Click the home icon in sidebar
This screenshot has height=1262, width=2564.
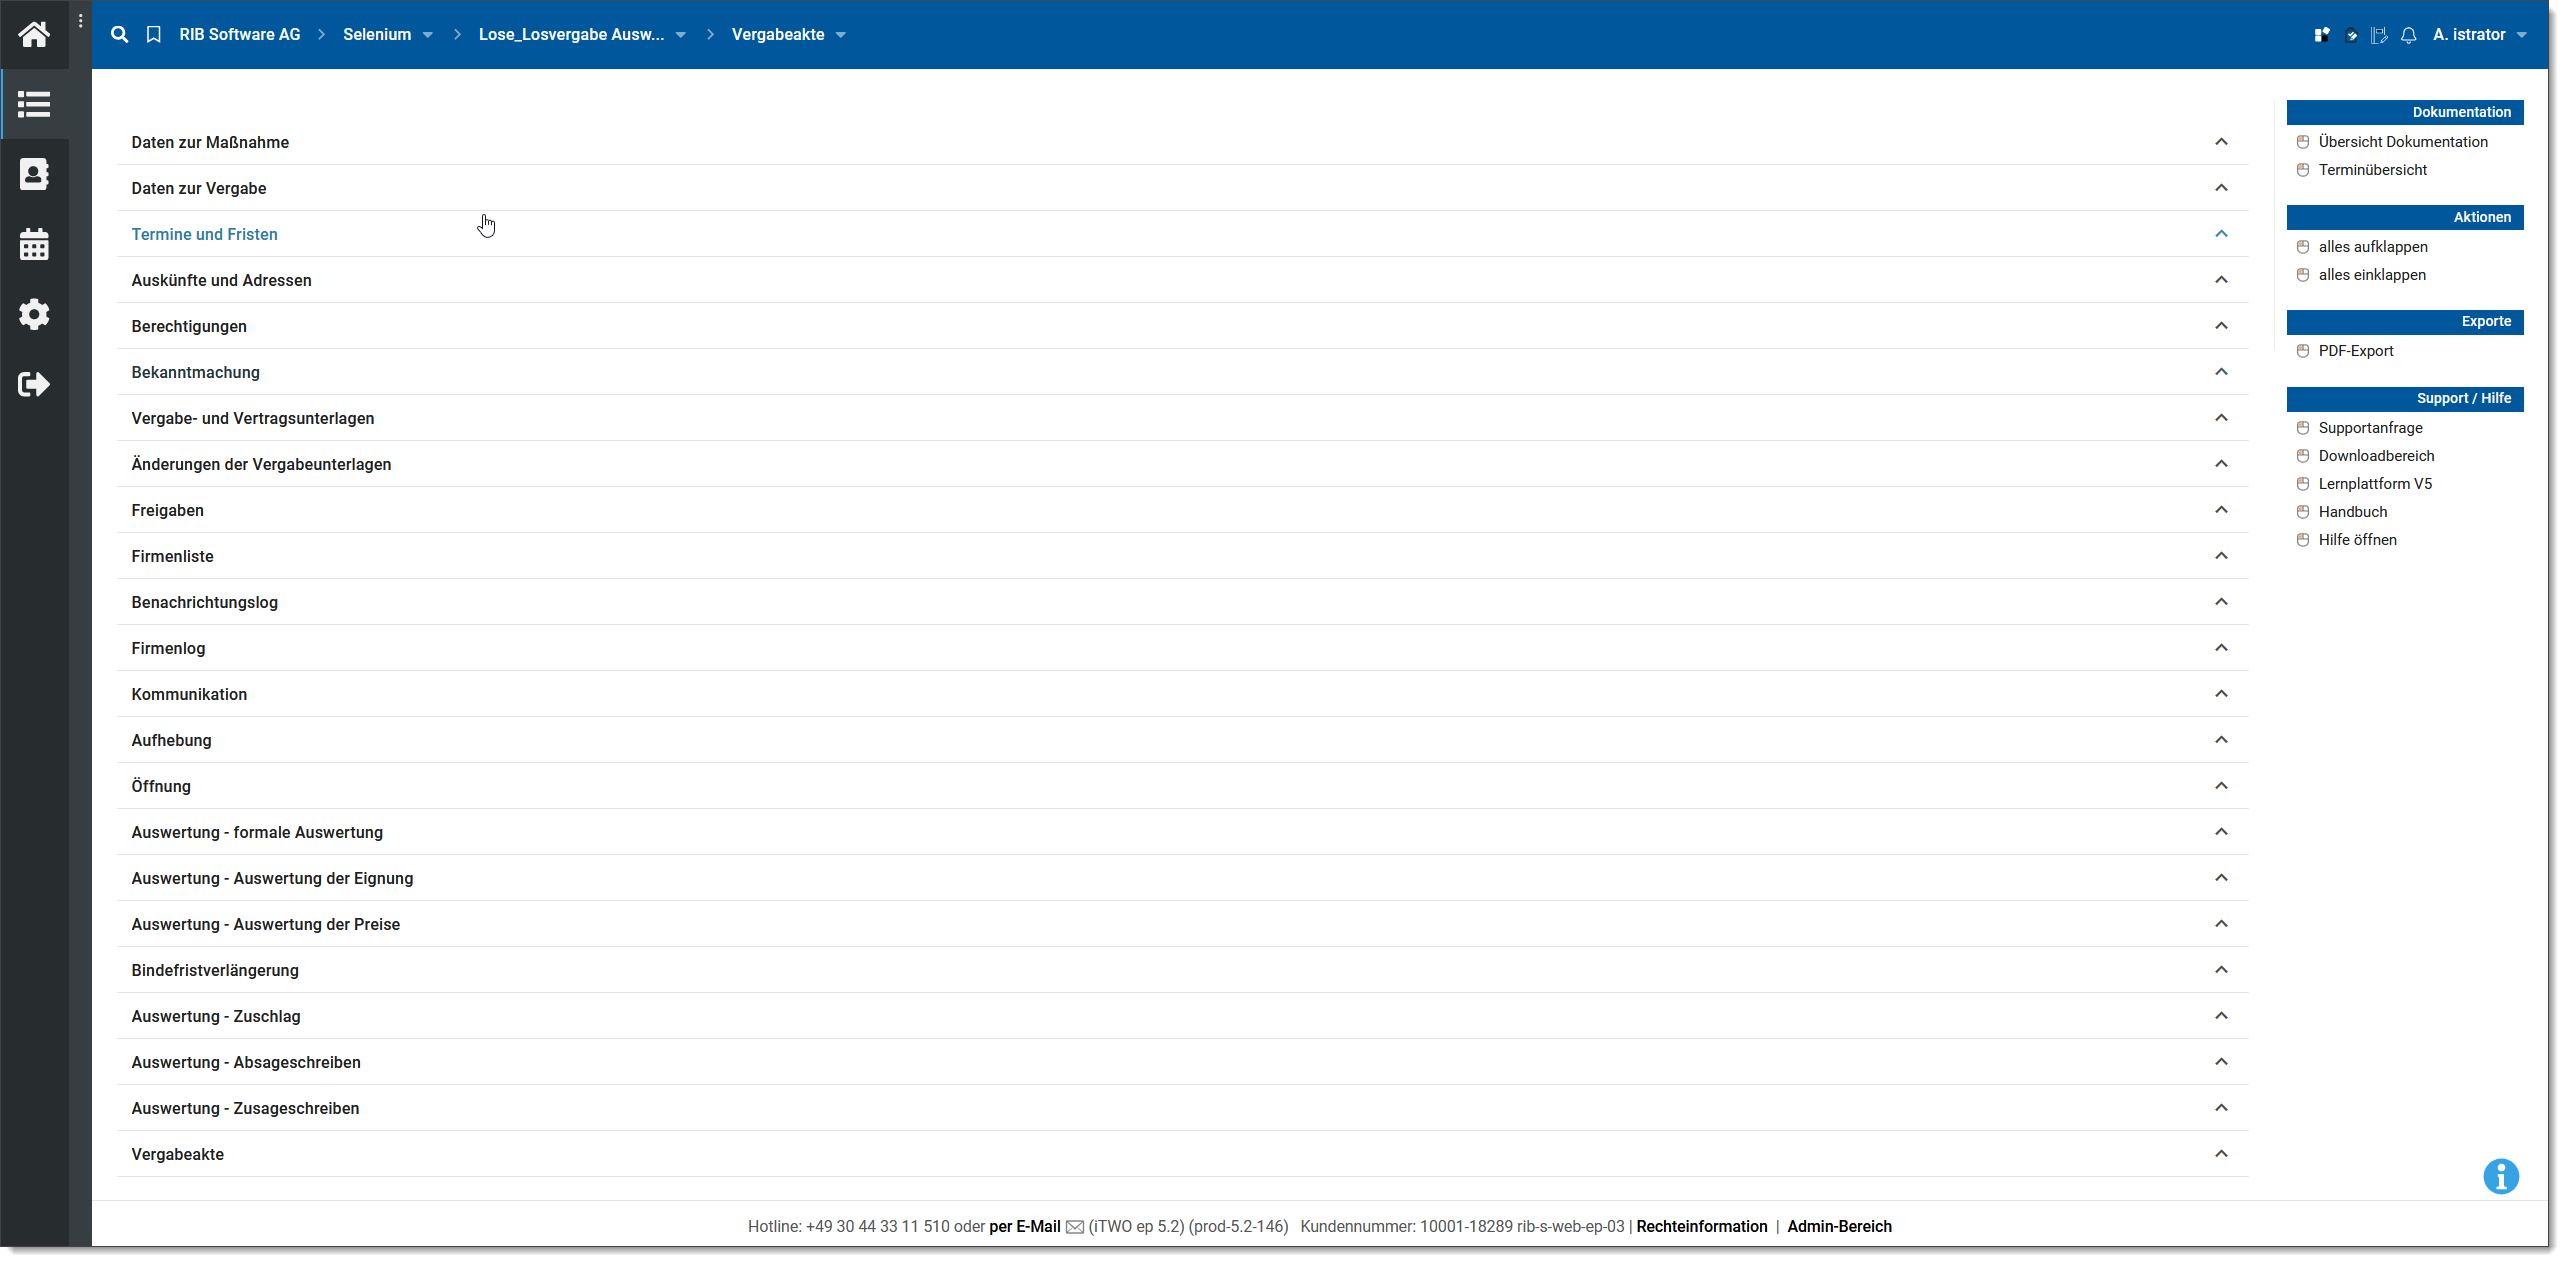pyautogui.click(x=34, y=35)
